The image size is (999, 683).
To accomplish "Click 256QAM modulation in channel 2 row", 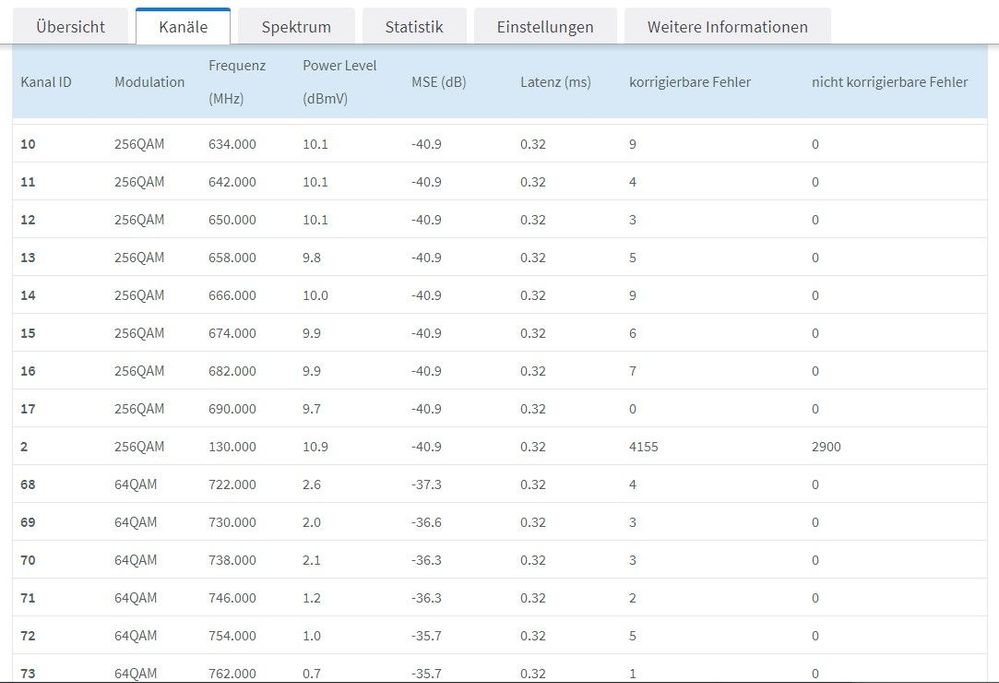I will pyautogui.click(x=140, y=447).
